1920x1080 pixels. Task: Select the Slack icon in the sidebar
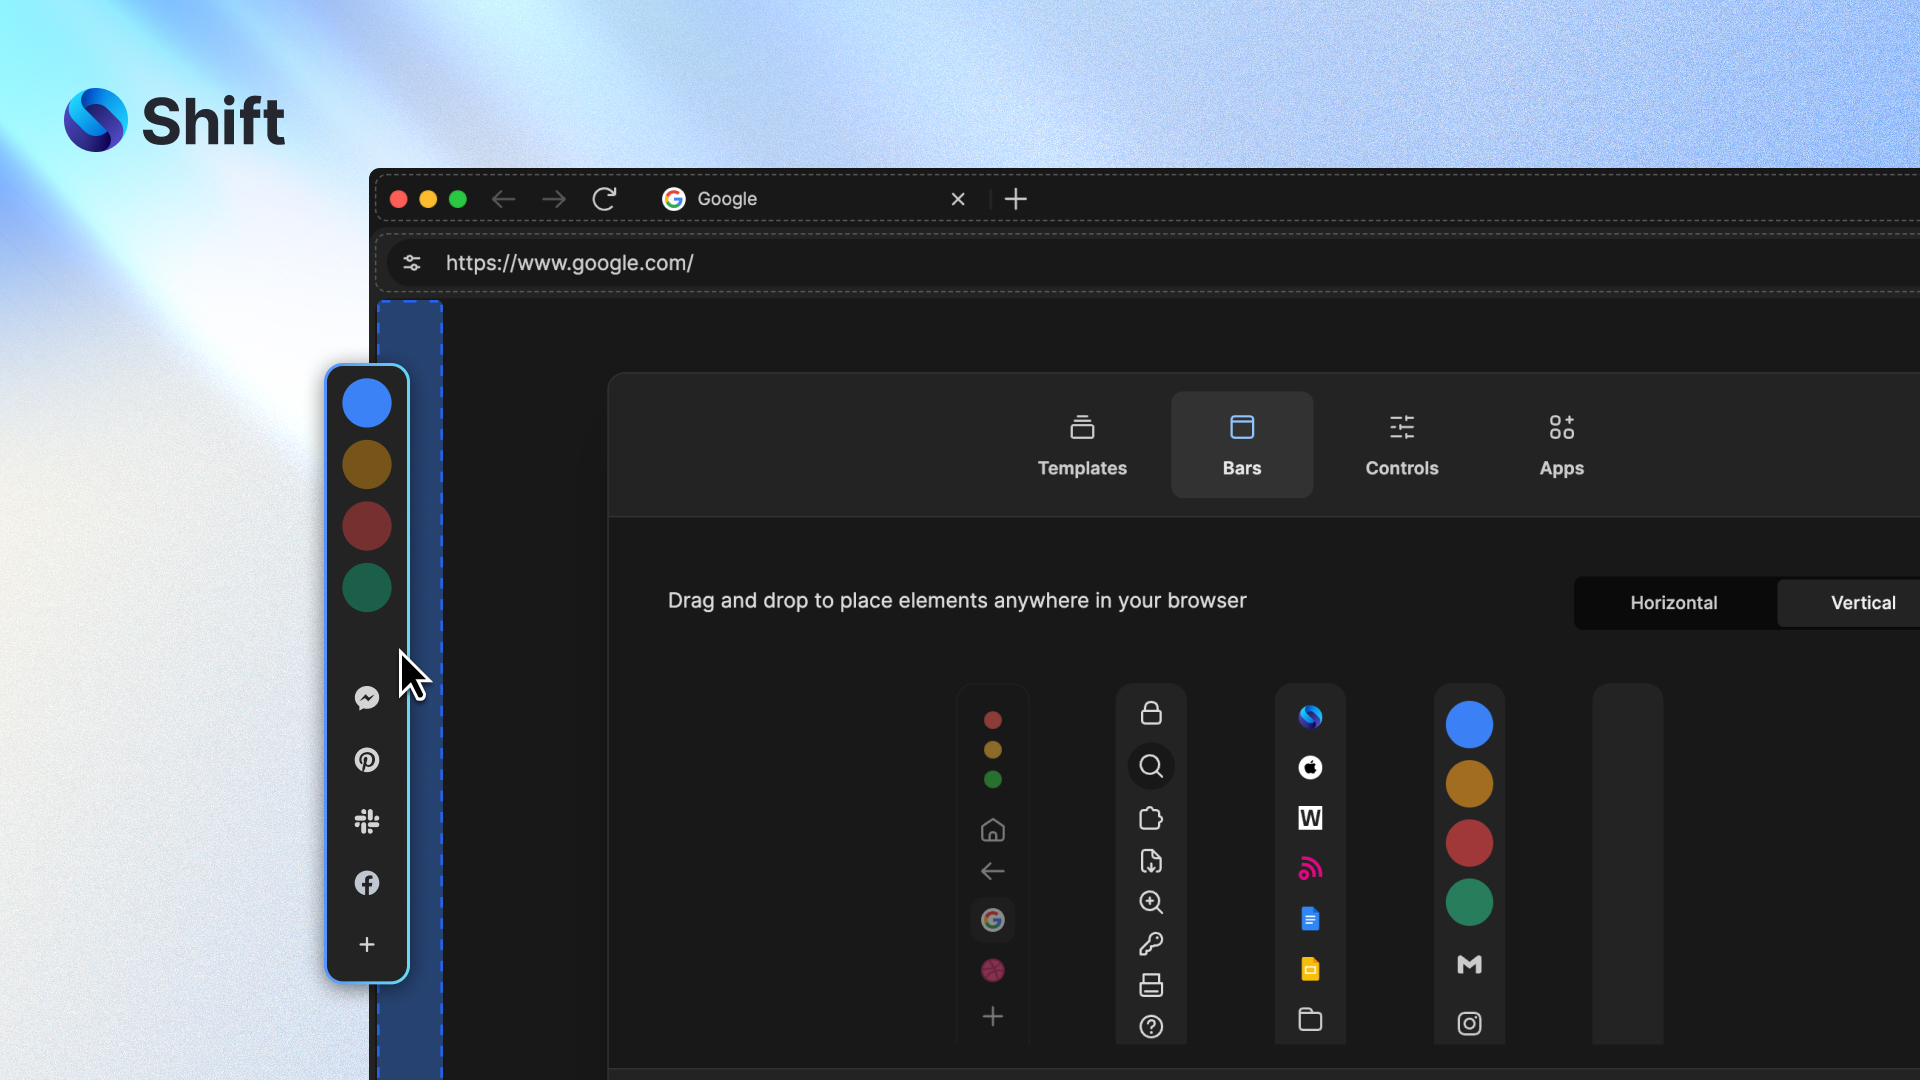pyautogui.click(x=367, y=821)
